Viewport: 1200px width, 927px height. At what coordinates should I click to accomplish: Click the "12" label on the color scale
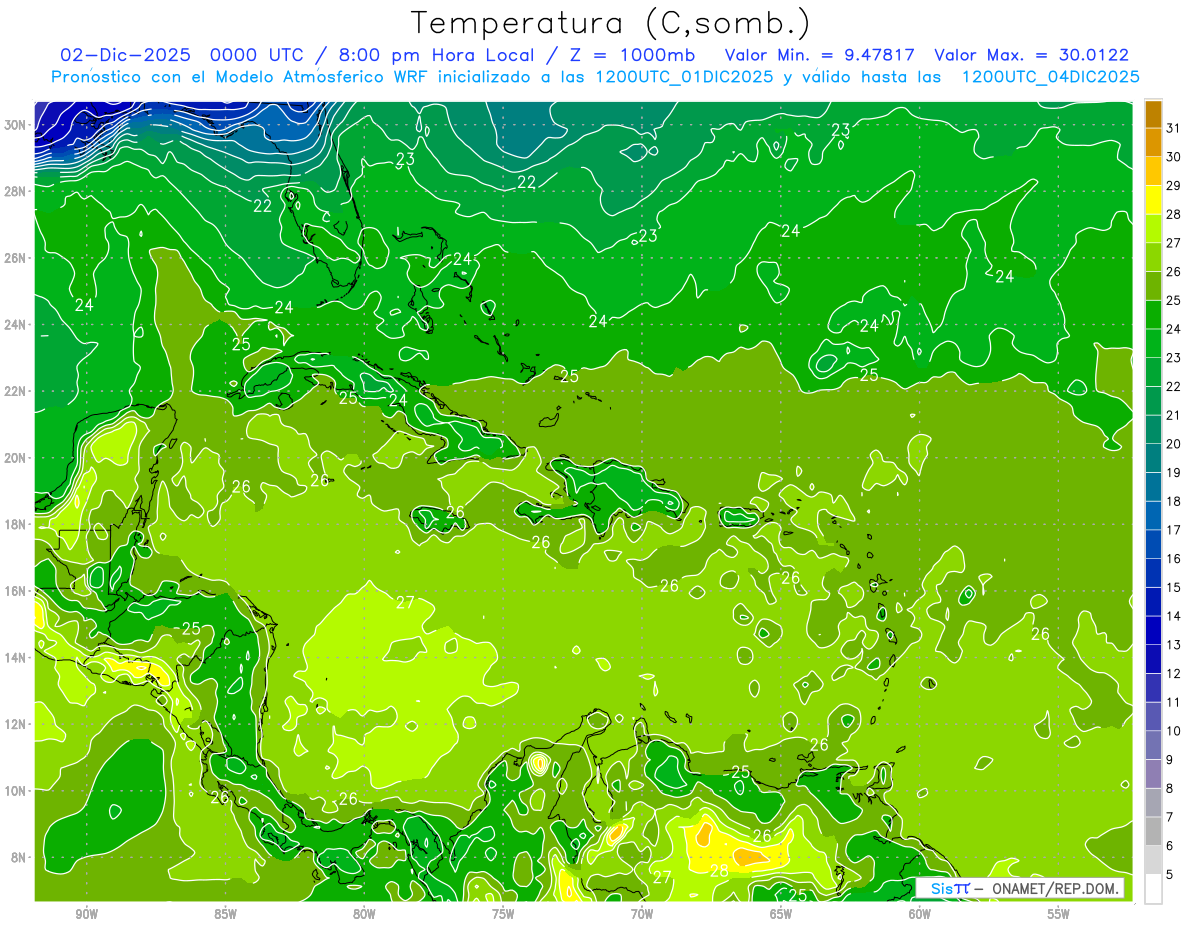point(1173,673)
